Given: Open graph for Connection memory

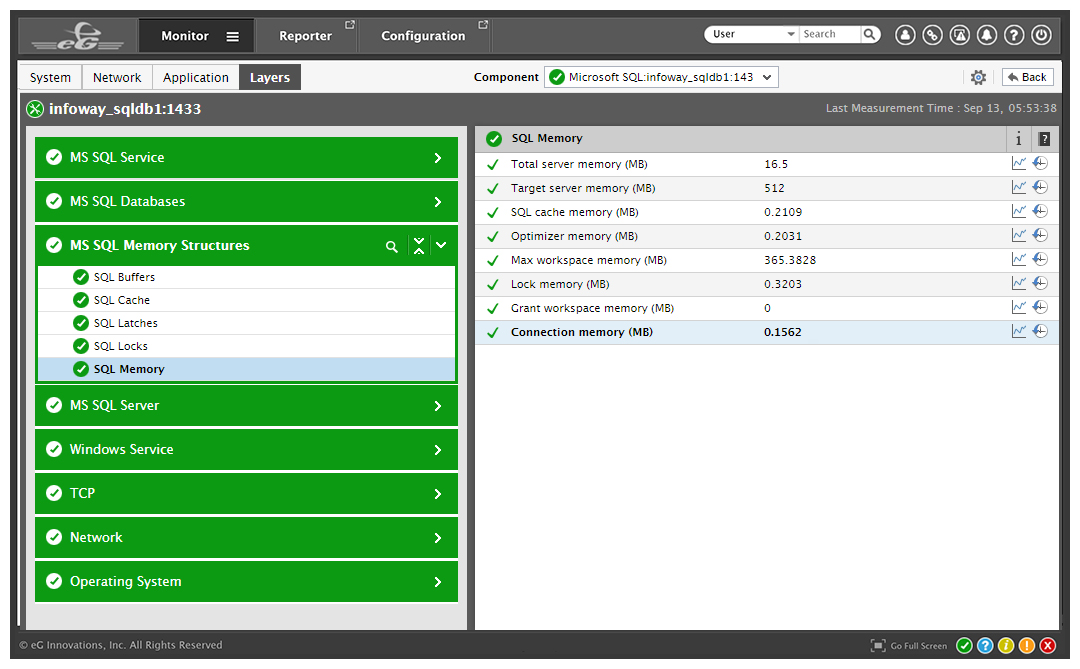Looking at the screenshot, I should (x=1019, y=331).
